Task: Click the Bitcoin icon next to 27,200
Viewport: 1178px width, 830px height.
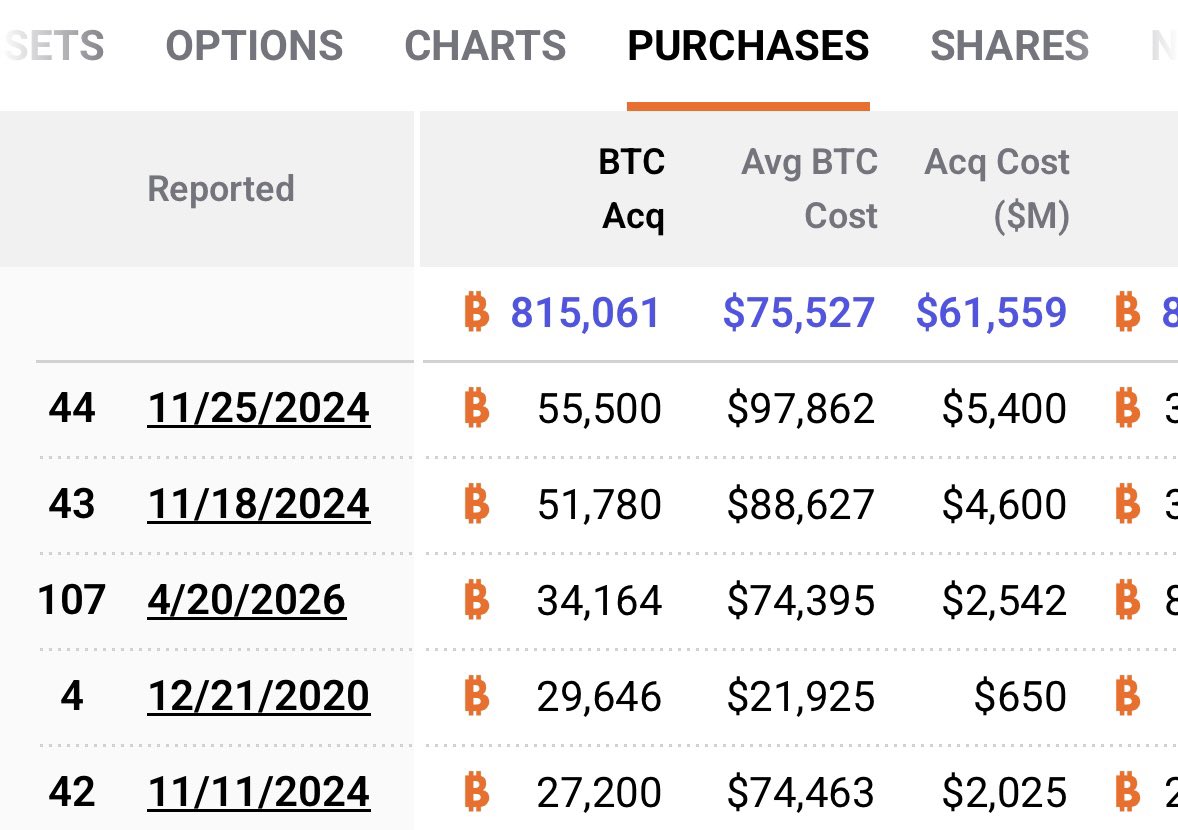Action: (477, 792)
